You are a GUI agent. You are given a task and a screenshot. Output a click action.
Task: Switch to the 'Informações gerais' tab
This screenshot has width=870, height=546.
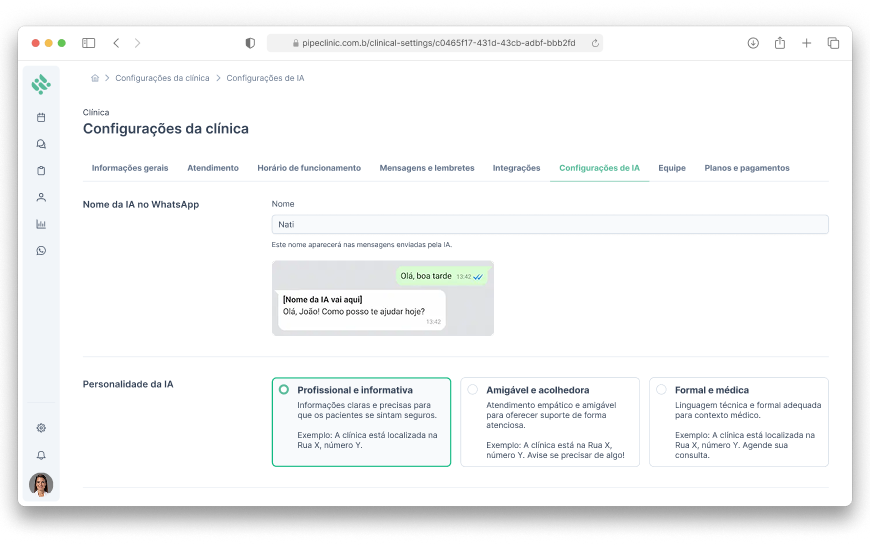pyautogui.click(x=130, y=168)
